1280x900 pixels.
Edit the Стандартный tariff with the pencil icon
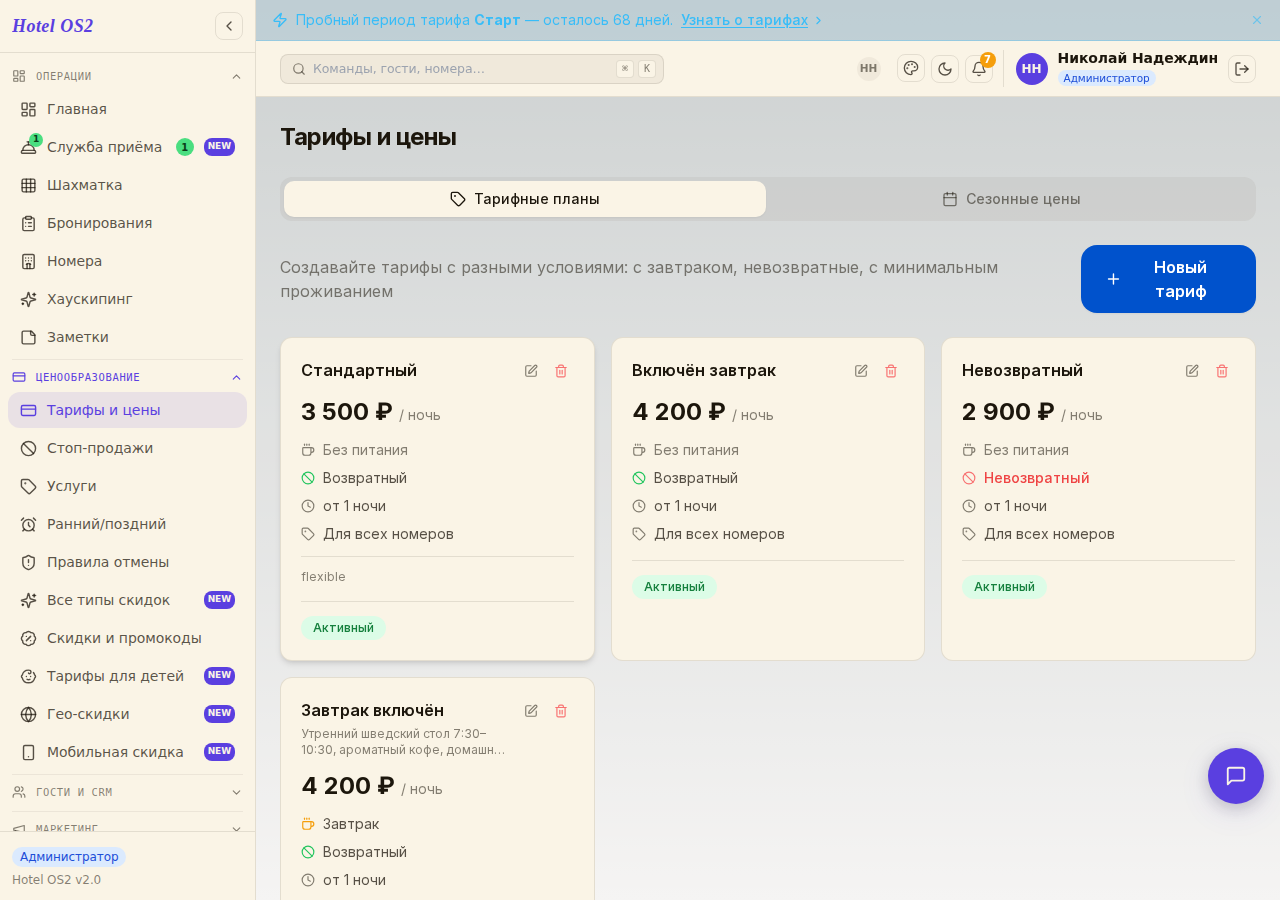(x=531, y=371)
